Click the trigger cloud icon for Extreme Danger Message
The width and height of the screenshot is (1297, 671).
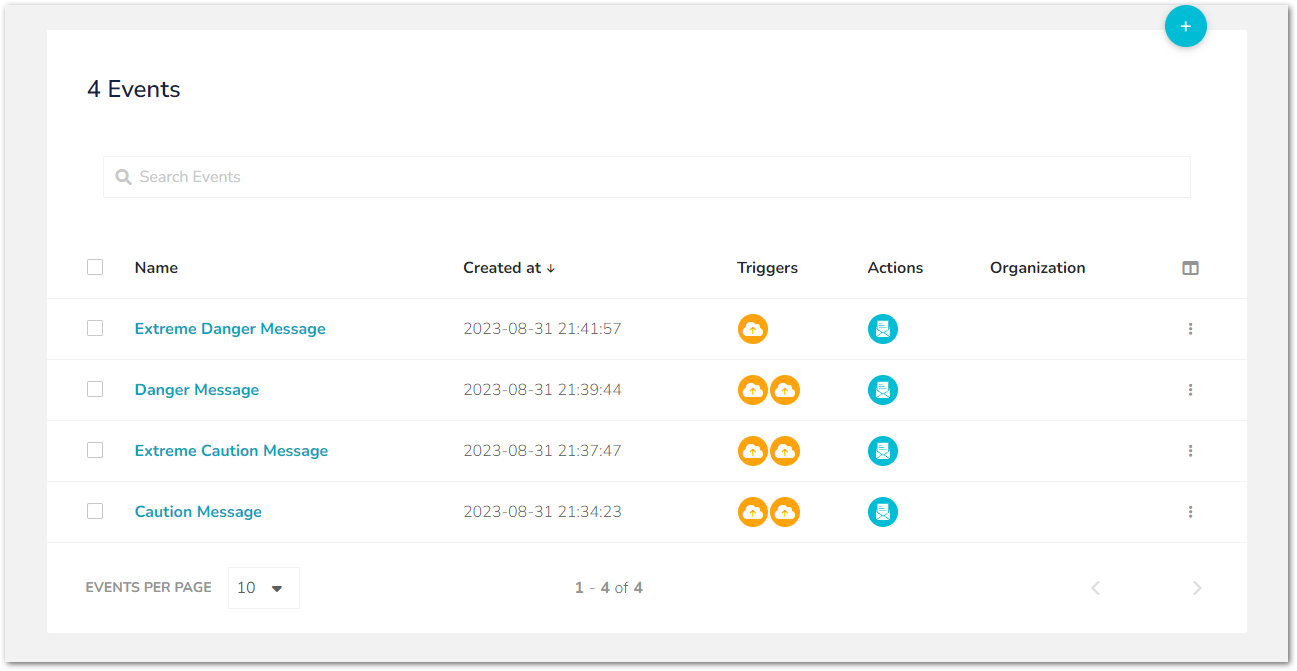753,328
